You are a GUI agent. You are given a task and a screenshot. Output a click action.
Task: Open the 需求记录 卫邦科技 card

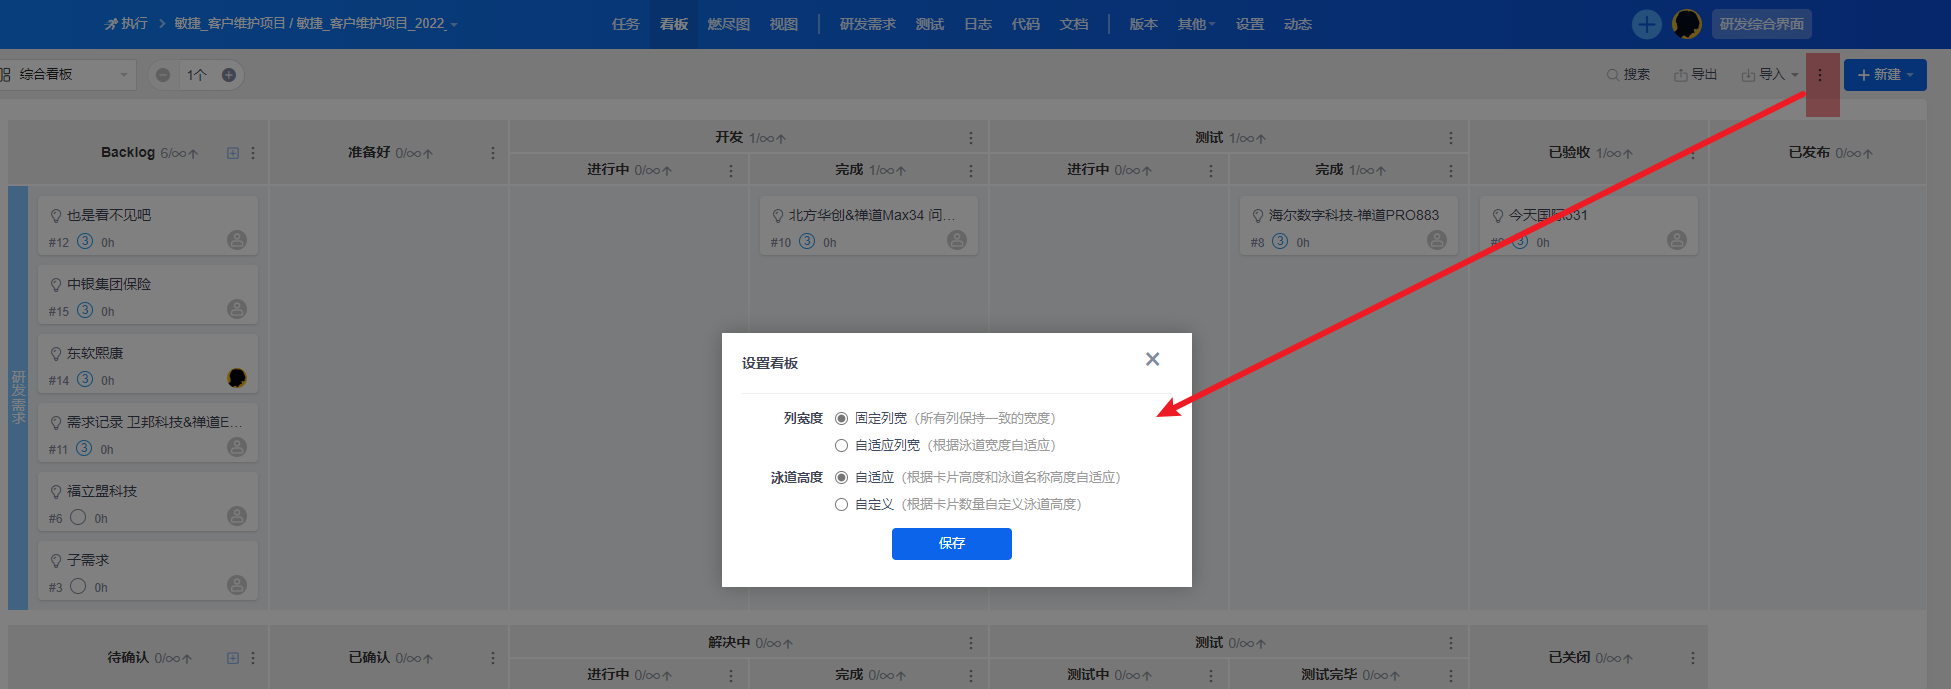pyautogui.click(x=148, y=432)
